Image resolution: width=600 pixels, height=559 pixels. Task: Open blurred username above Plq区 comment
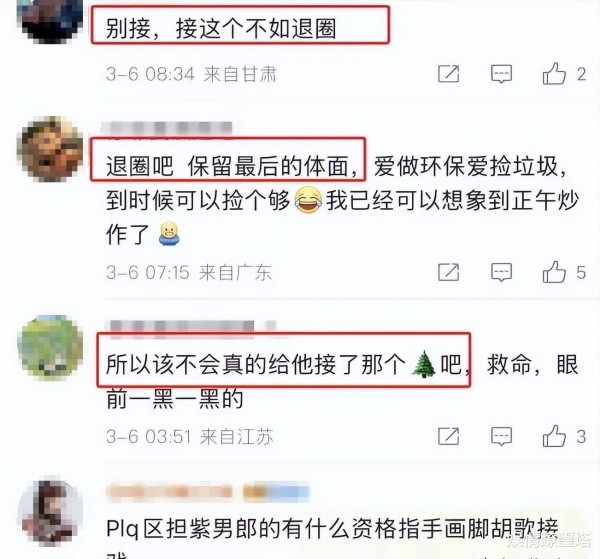pyautogui.click(x=207, y=492)
